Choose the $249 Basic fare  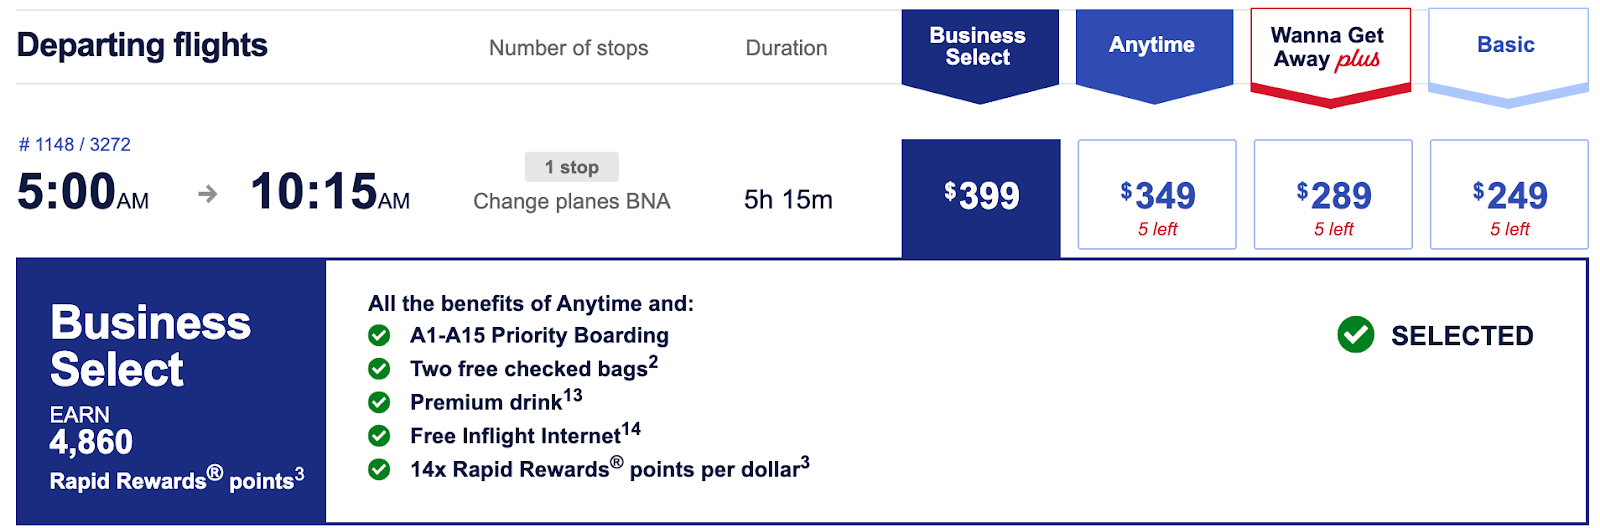point(1509,195)
